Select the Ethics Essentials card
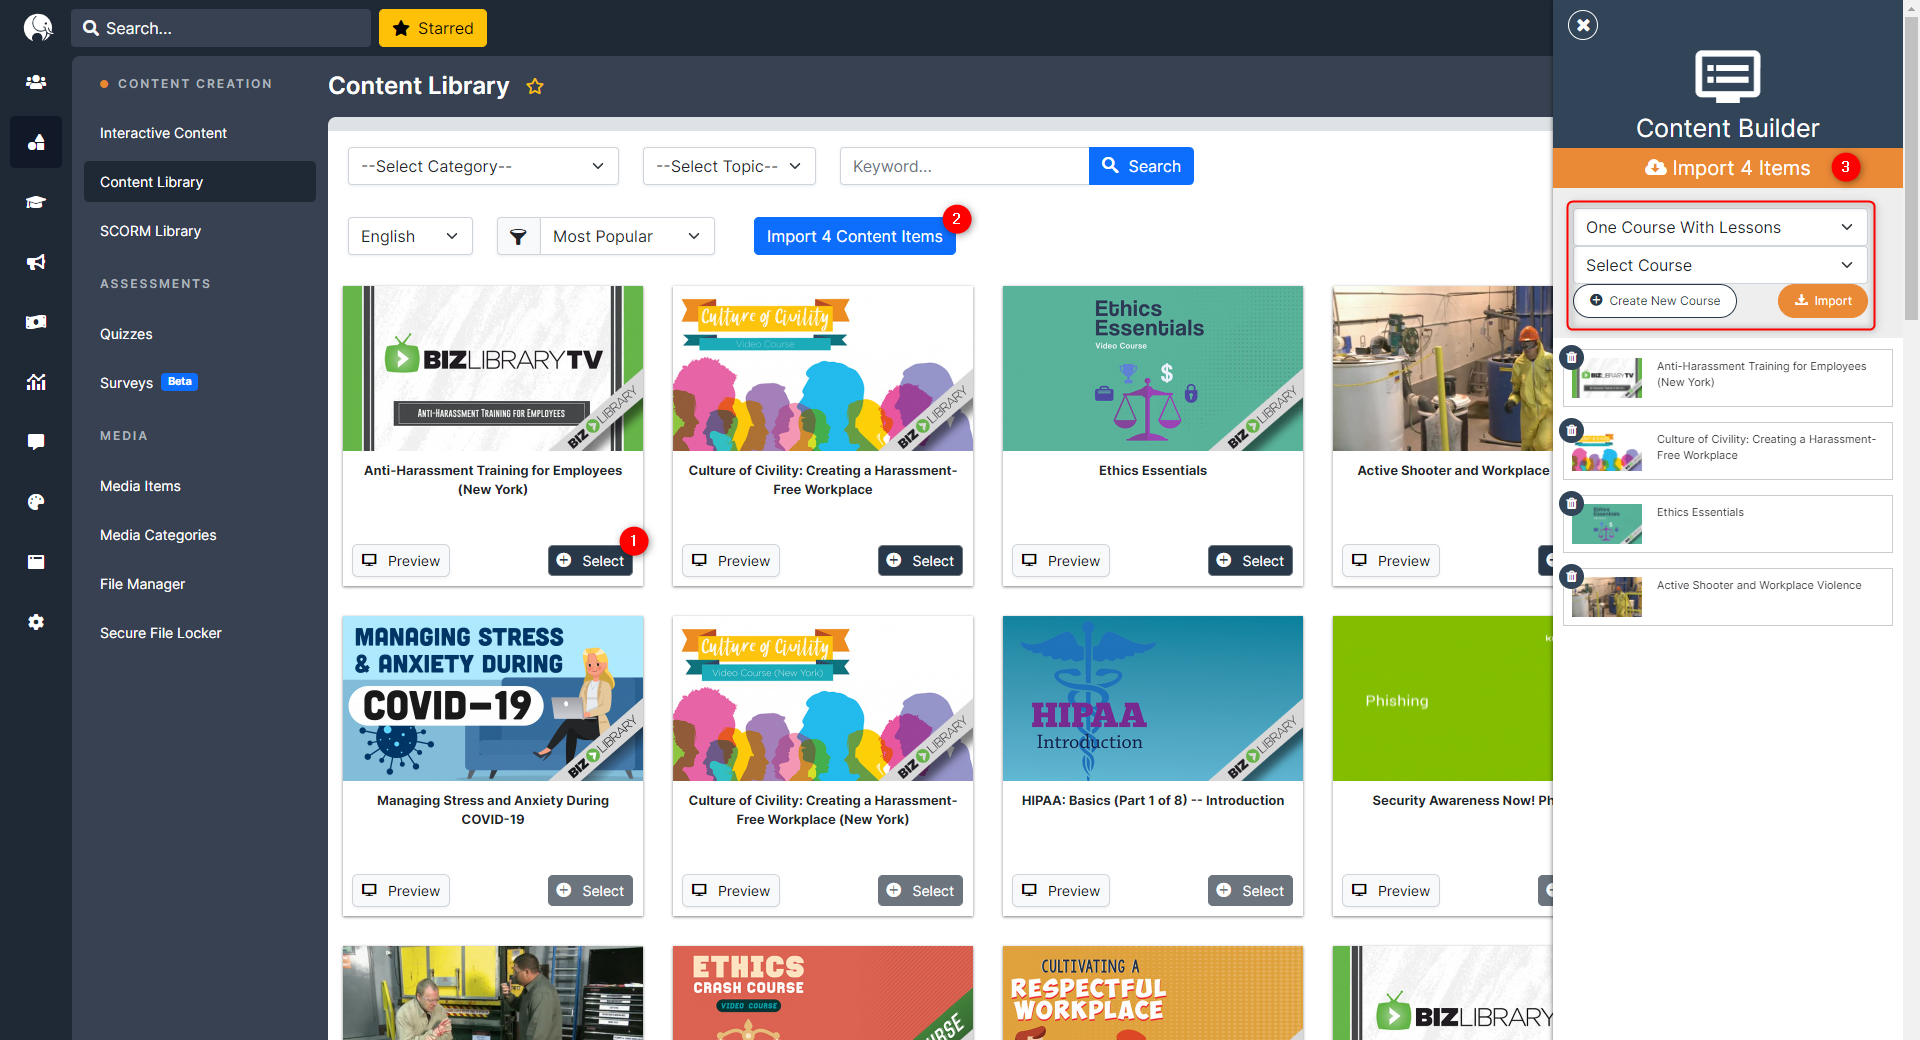This screenshot has width=1920, height=1040. point(1250,561)
